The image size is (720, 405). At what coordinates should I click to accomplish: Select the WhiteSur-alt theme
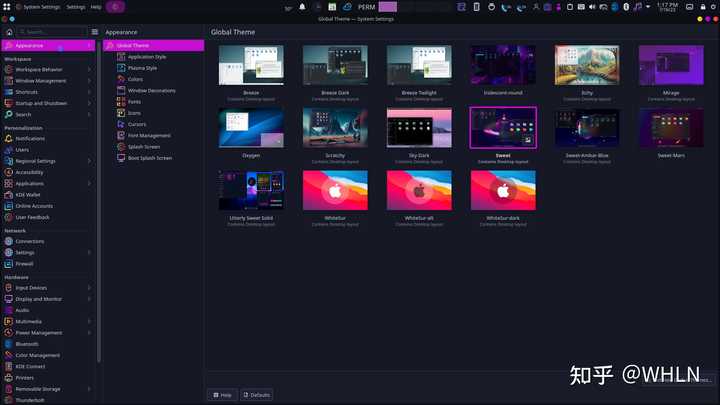419,191
